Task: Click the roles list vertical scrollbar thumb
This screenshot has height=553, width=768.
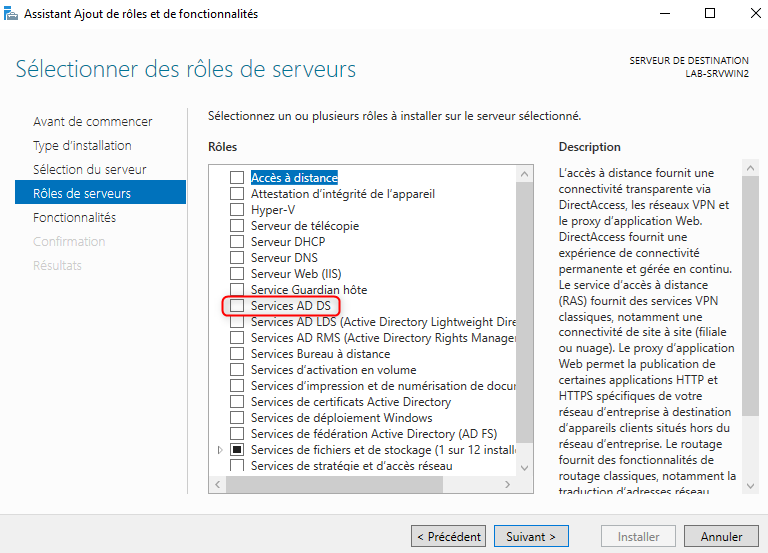Action: click(x=525, y=312)
